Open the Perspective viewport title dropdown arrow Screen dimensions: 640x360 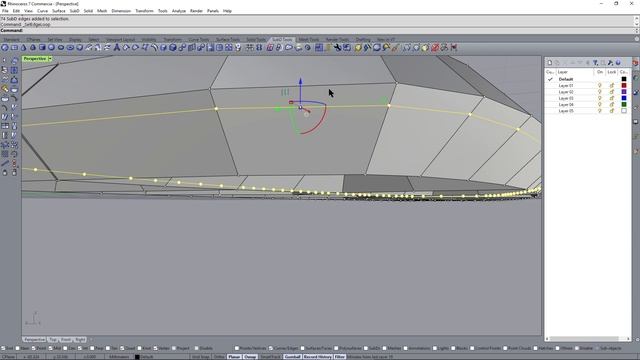[50, 59]
